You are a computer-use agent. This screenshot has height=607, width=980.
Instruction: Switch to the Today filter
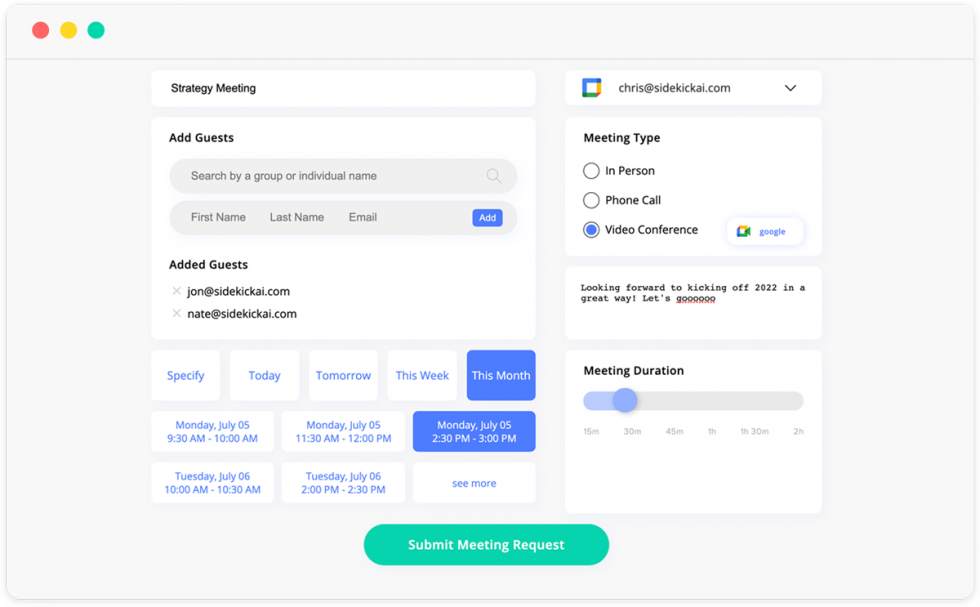(264, 375)
